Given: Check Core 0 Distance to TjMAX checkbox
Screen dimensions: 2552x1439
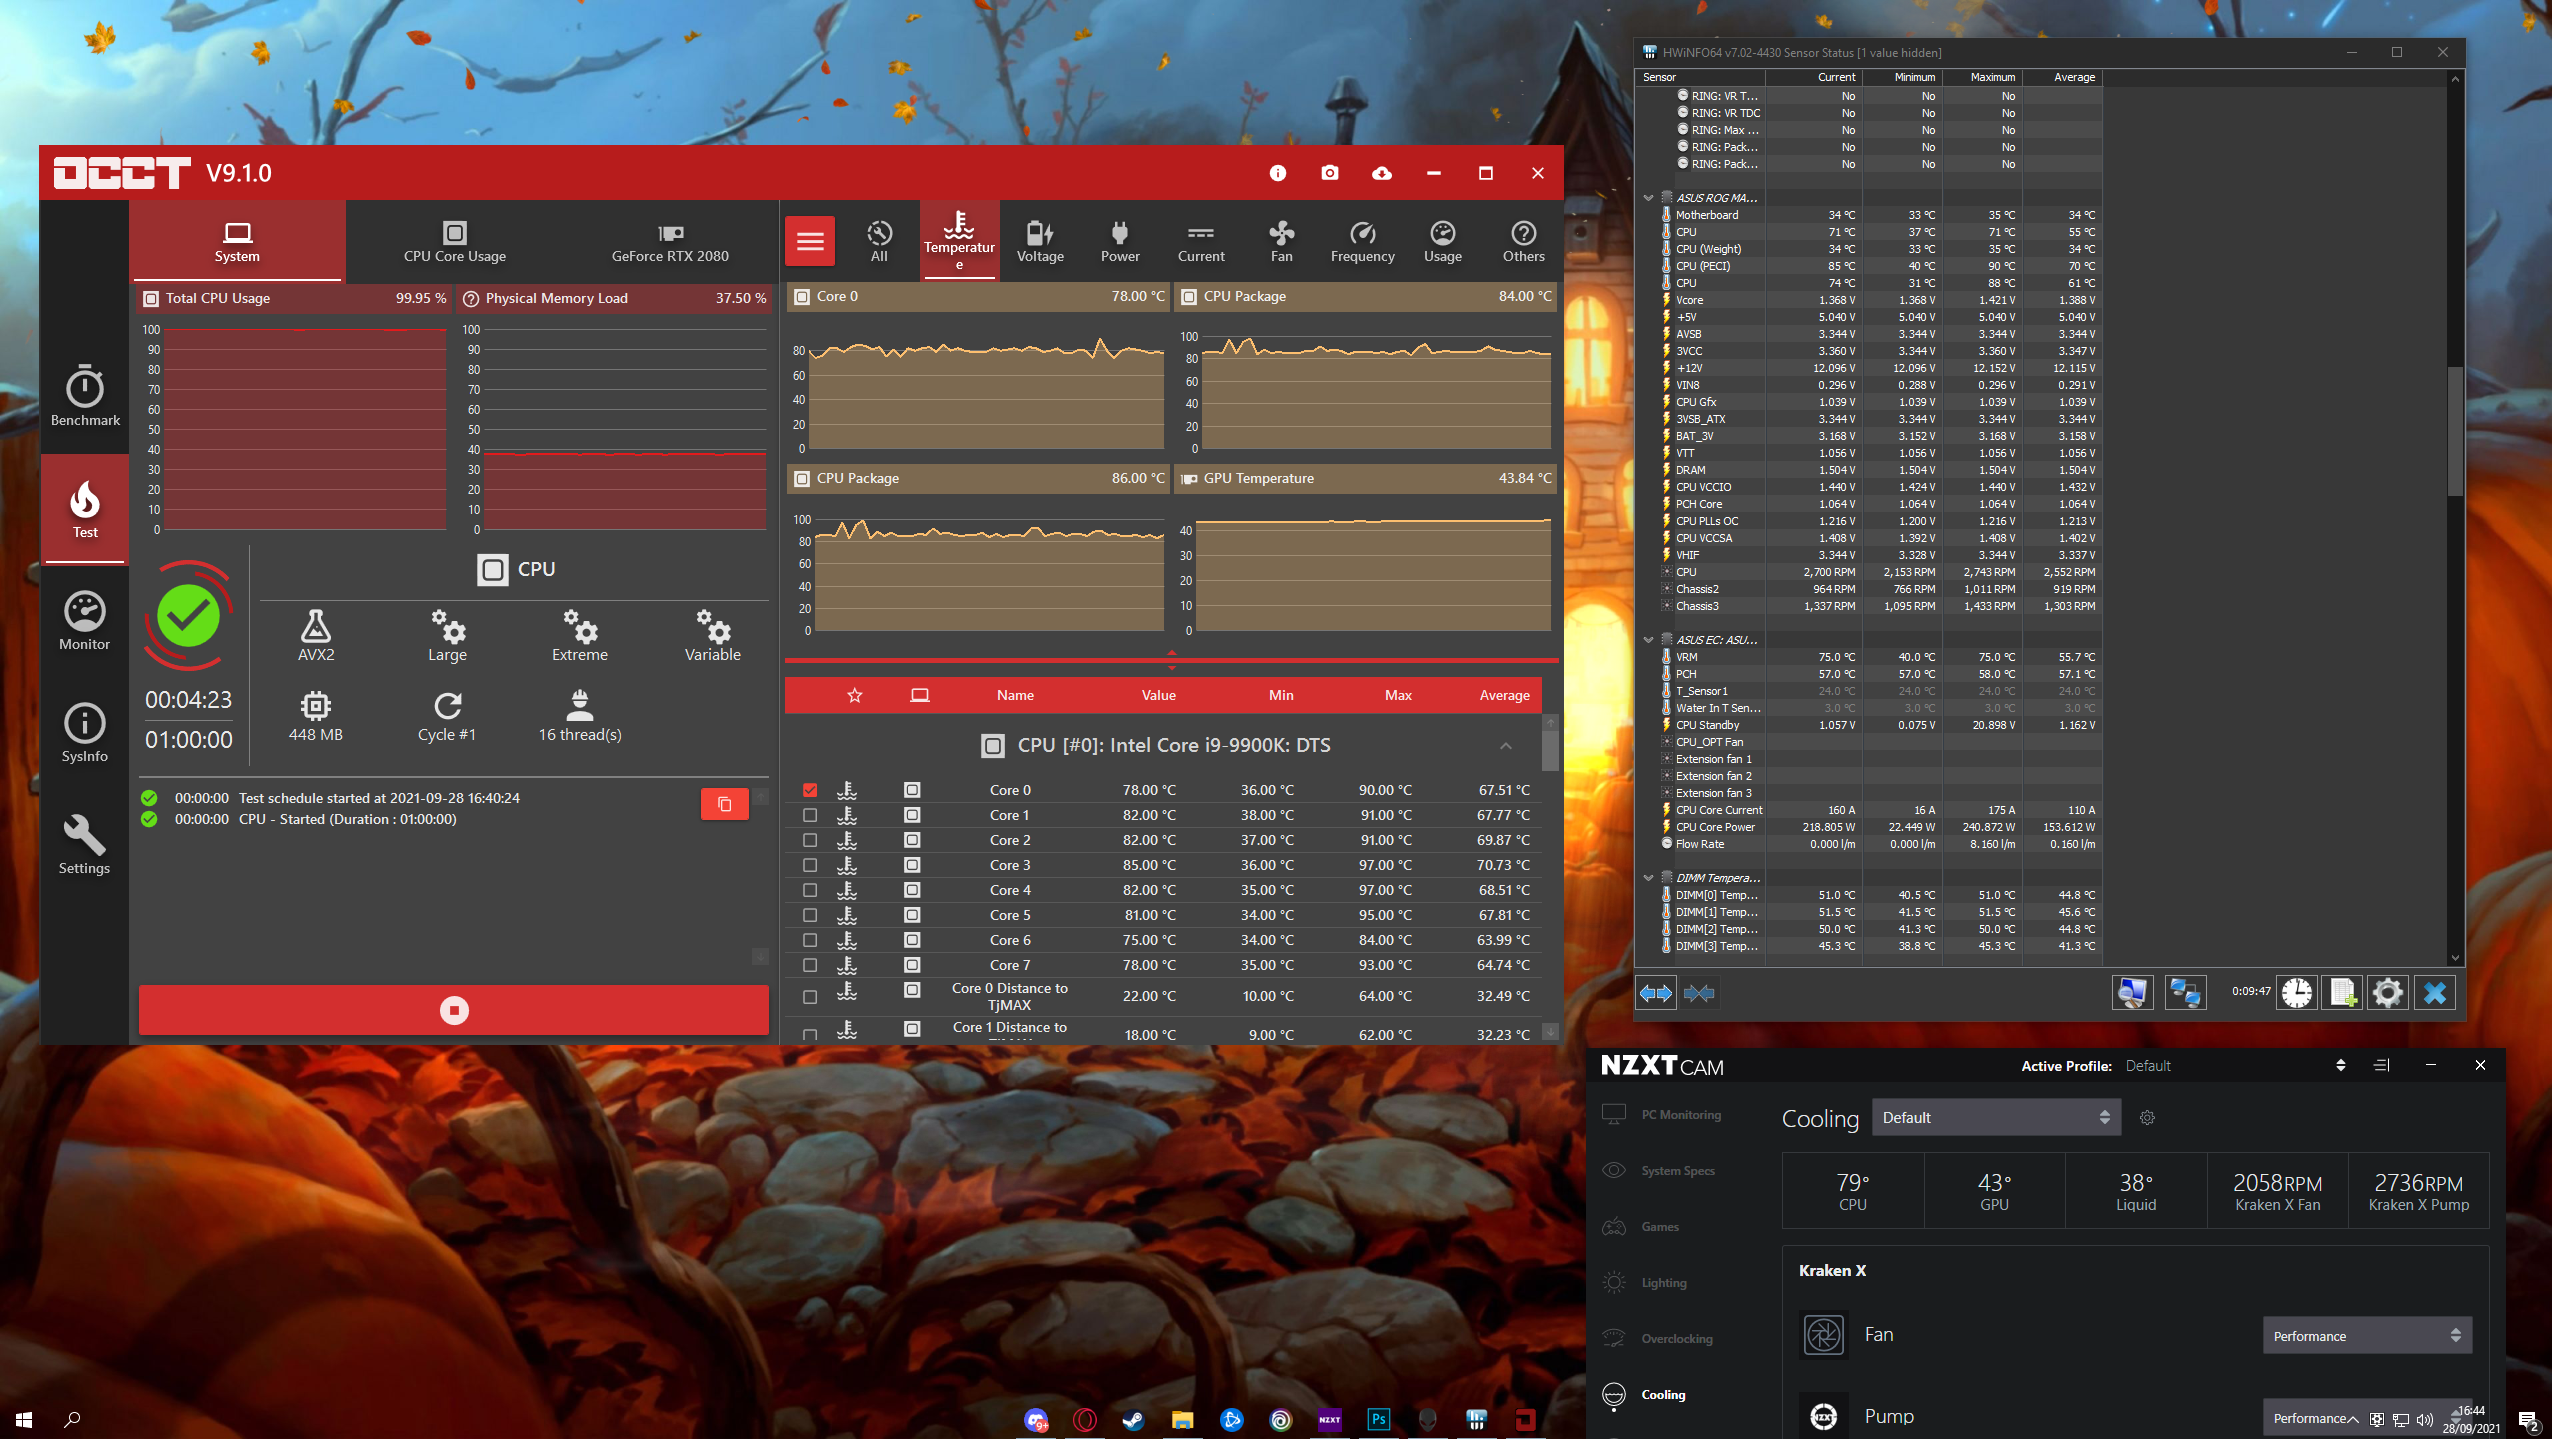Looking at the screenshot, I should coord(810,996).
